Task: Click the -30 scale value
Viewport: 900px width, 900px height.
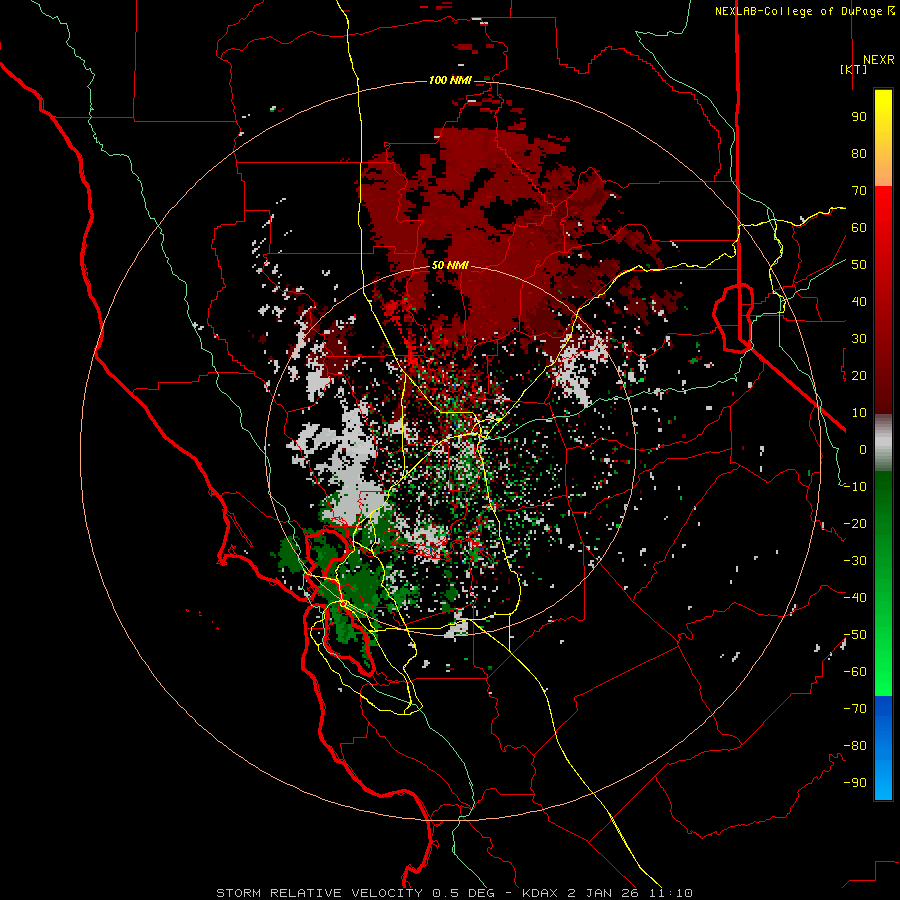Action: (x=855, y=561)
